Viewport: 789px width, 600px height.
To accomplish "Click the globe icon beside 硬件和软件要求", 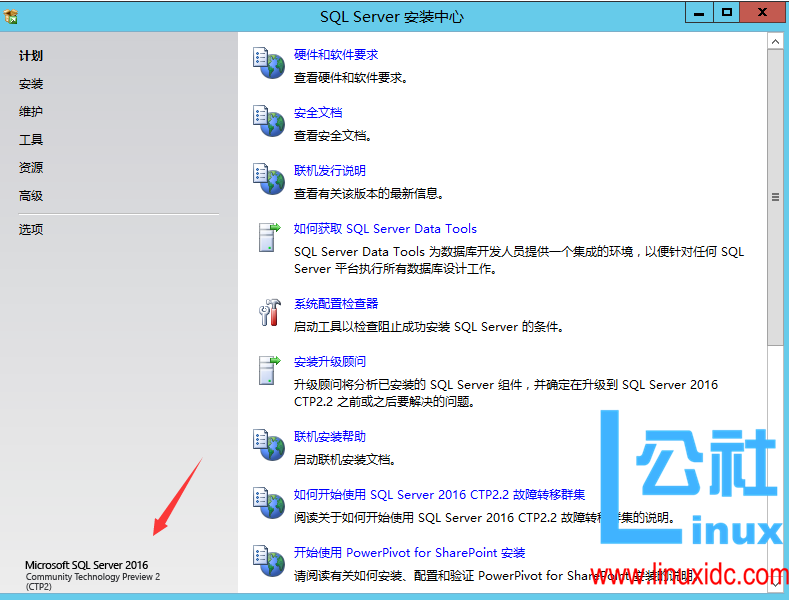I will click(269, 63).
